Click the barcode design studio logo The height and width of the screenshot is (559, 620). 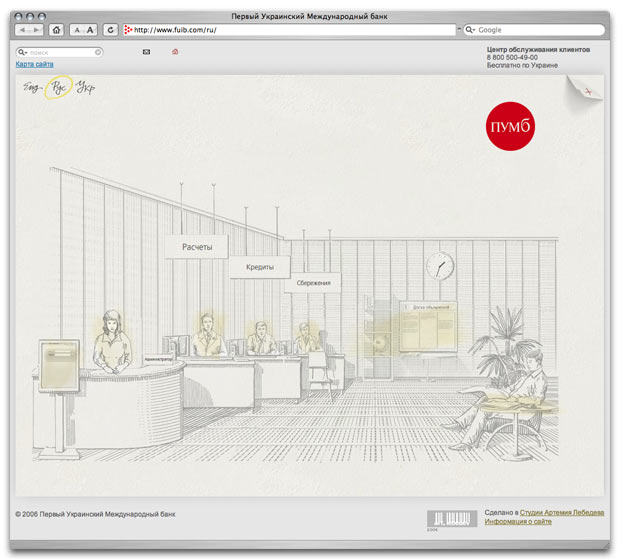tap(446, 518)
